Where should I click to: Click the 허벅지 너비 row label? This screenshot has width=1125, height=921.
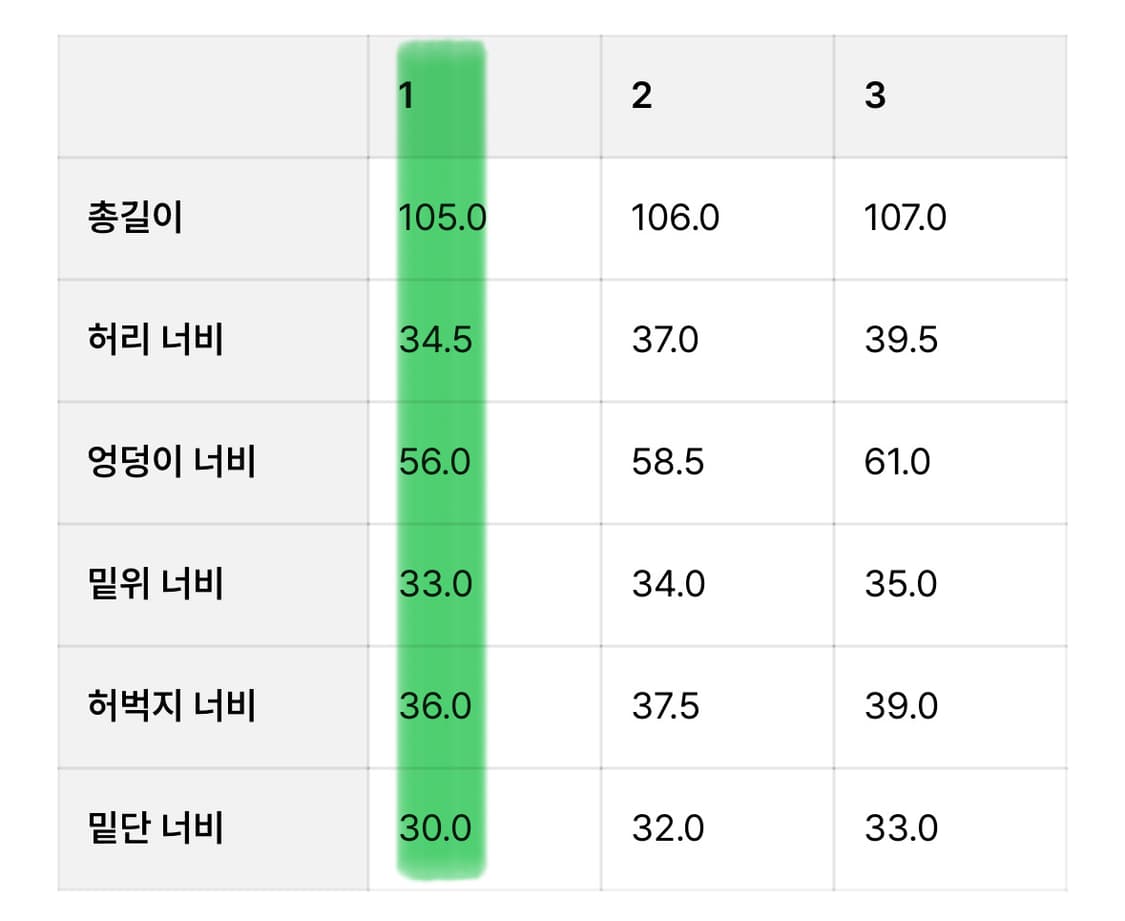171,706
